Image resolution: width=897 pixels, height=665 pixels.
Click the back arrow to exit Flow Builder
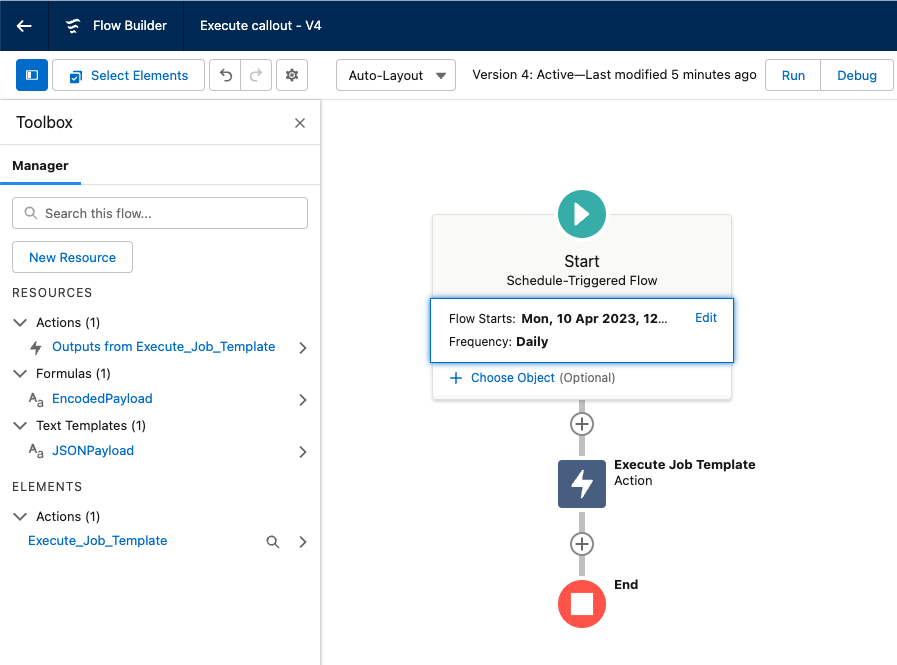coord(22,26)
